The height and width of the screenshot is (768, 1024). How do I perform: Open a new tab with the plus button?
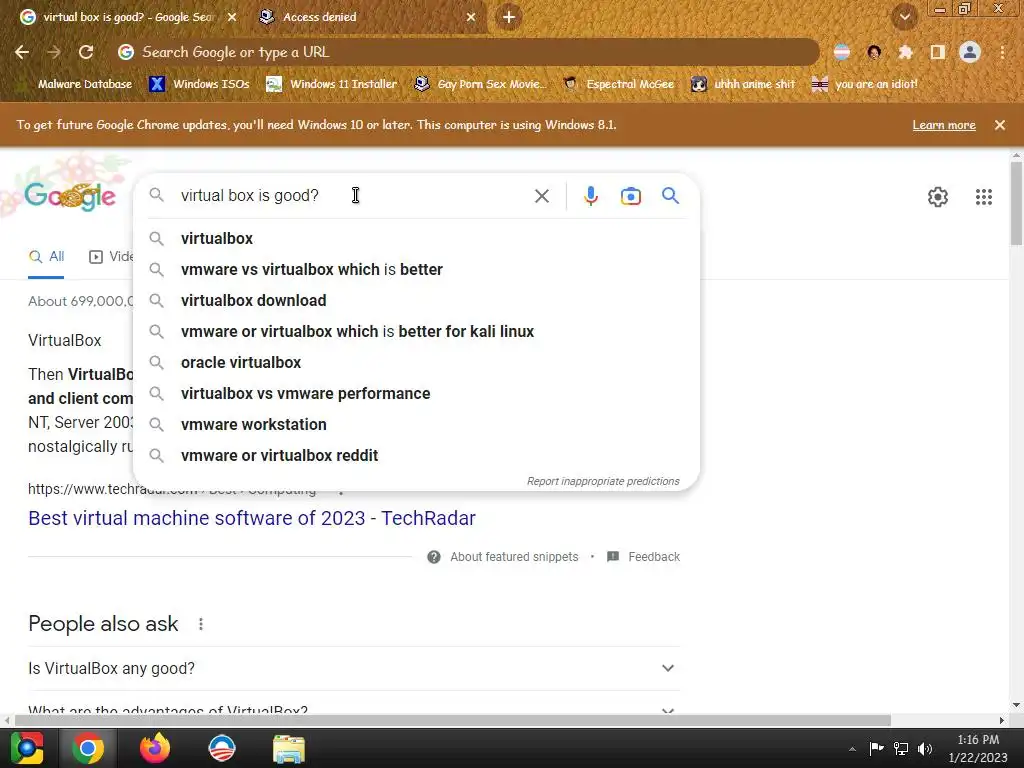click(509, 17)
